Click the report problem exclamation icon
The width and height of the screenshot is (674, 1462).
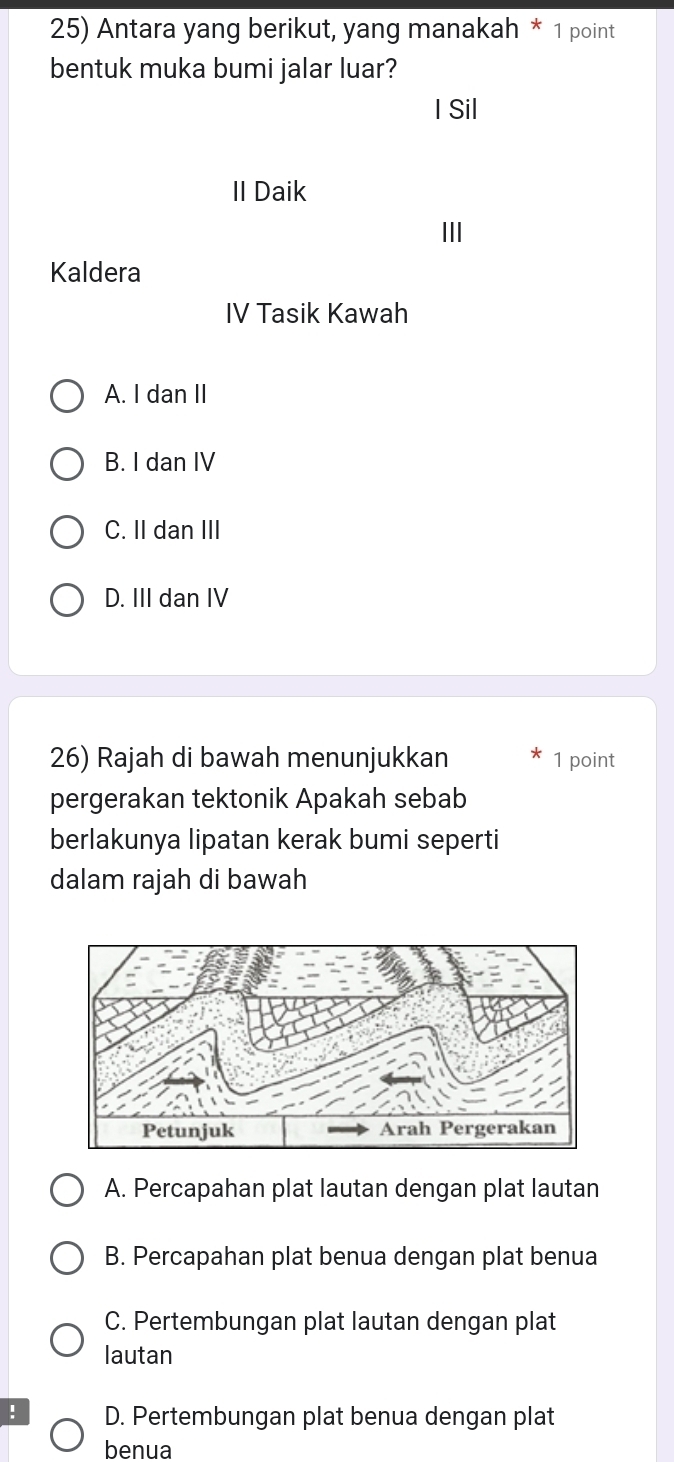[12, 1412]
